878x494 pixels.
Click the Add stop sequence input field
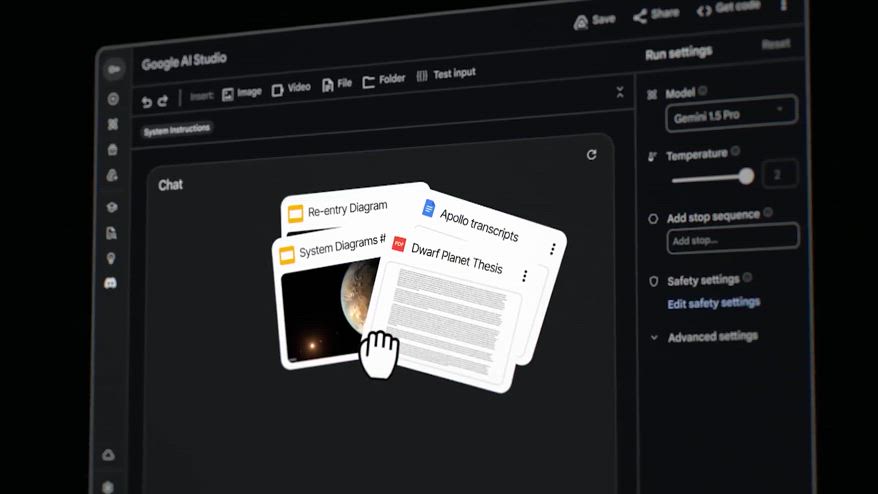[732, 238]
